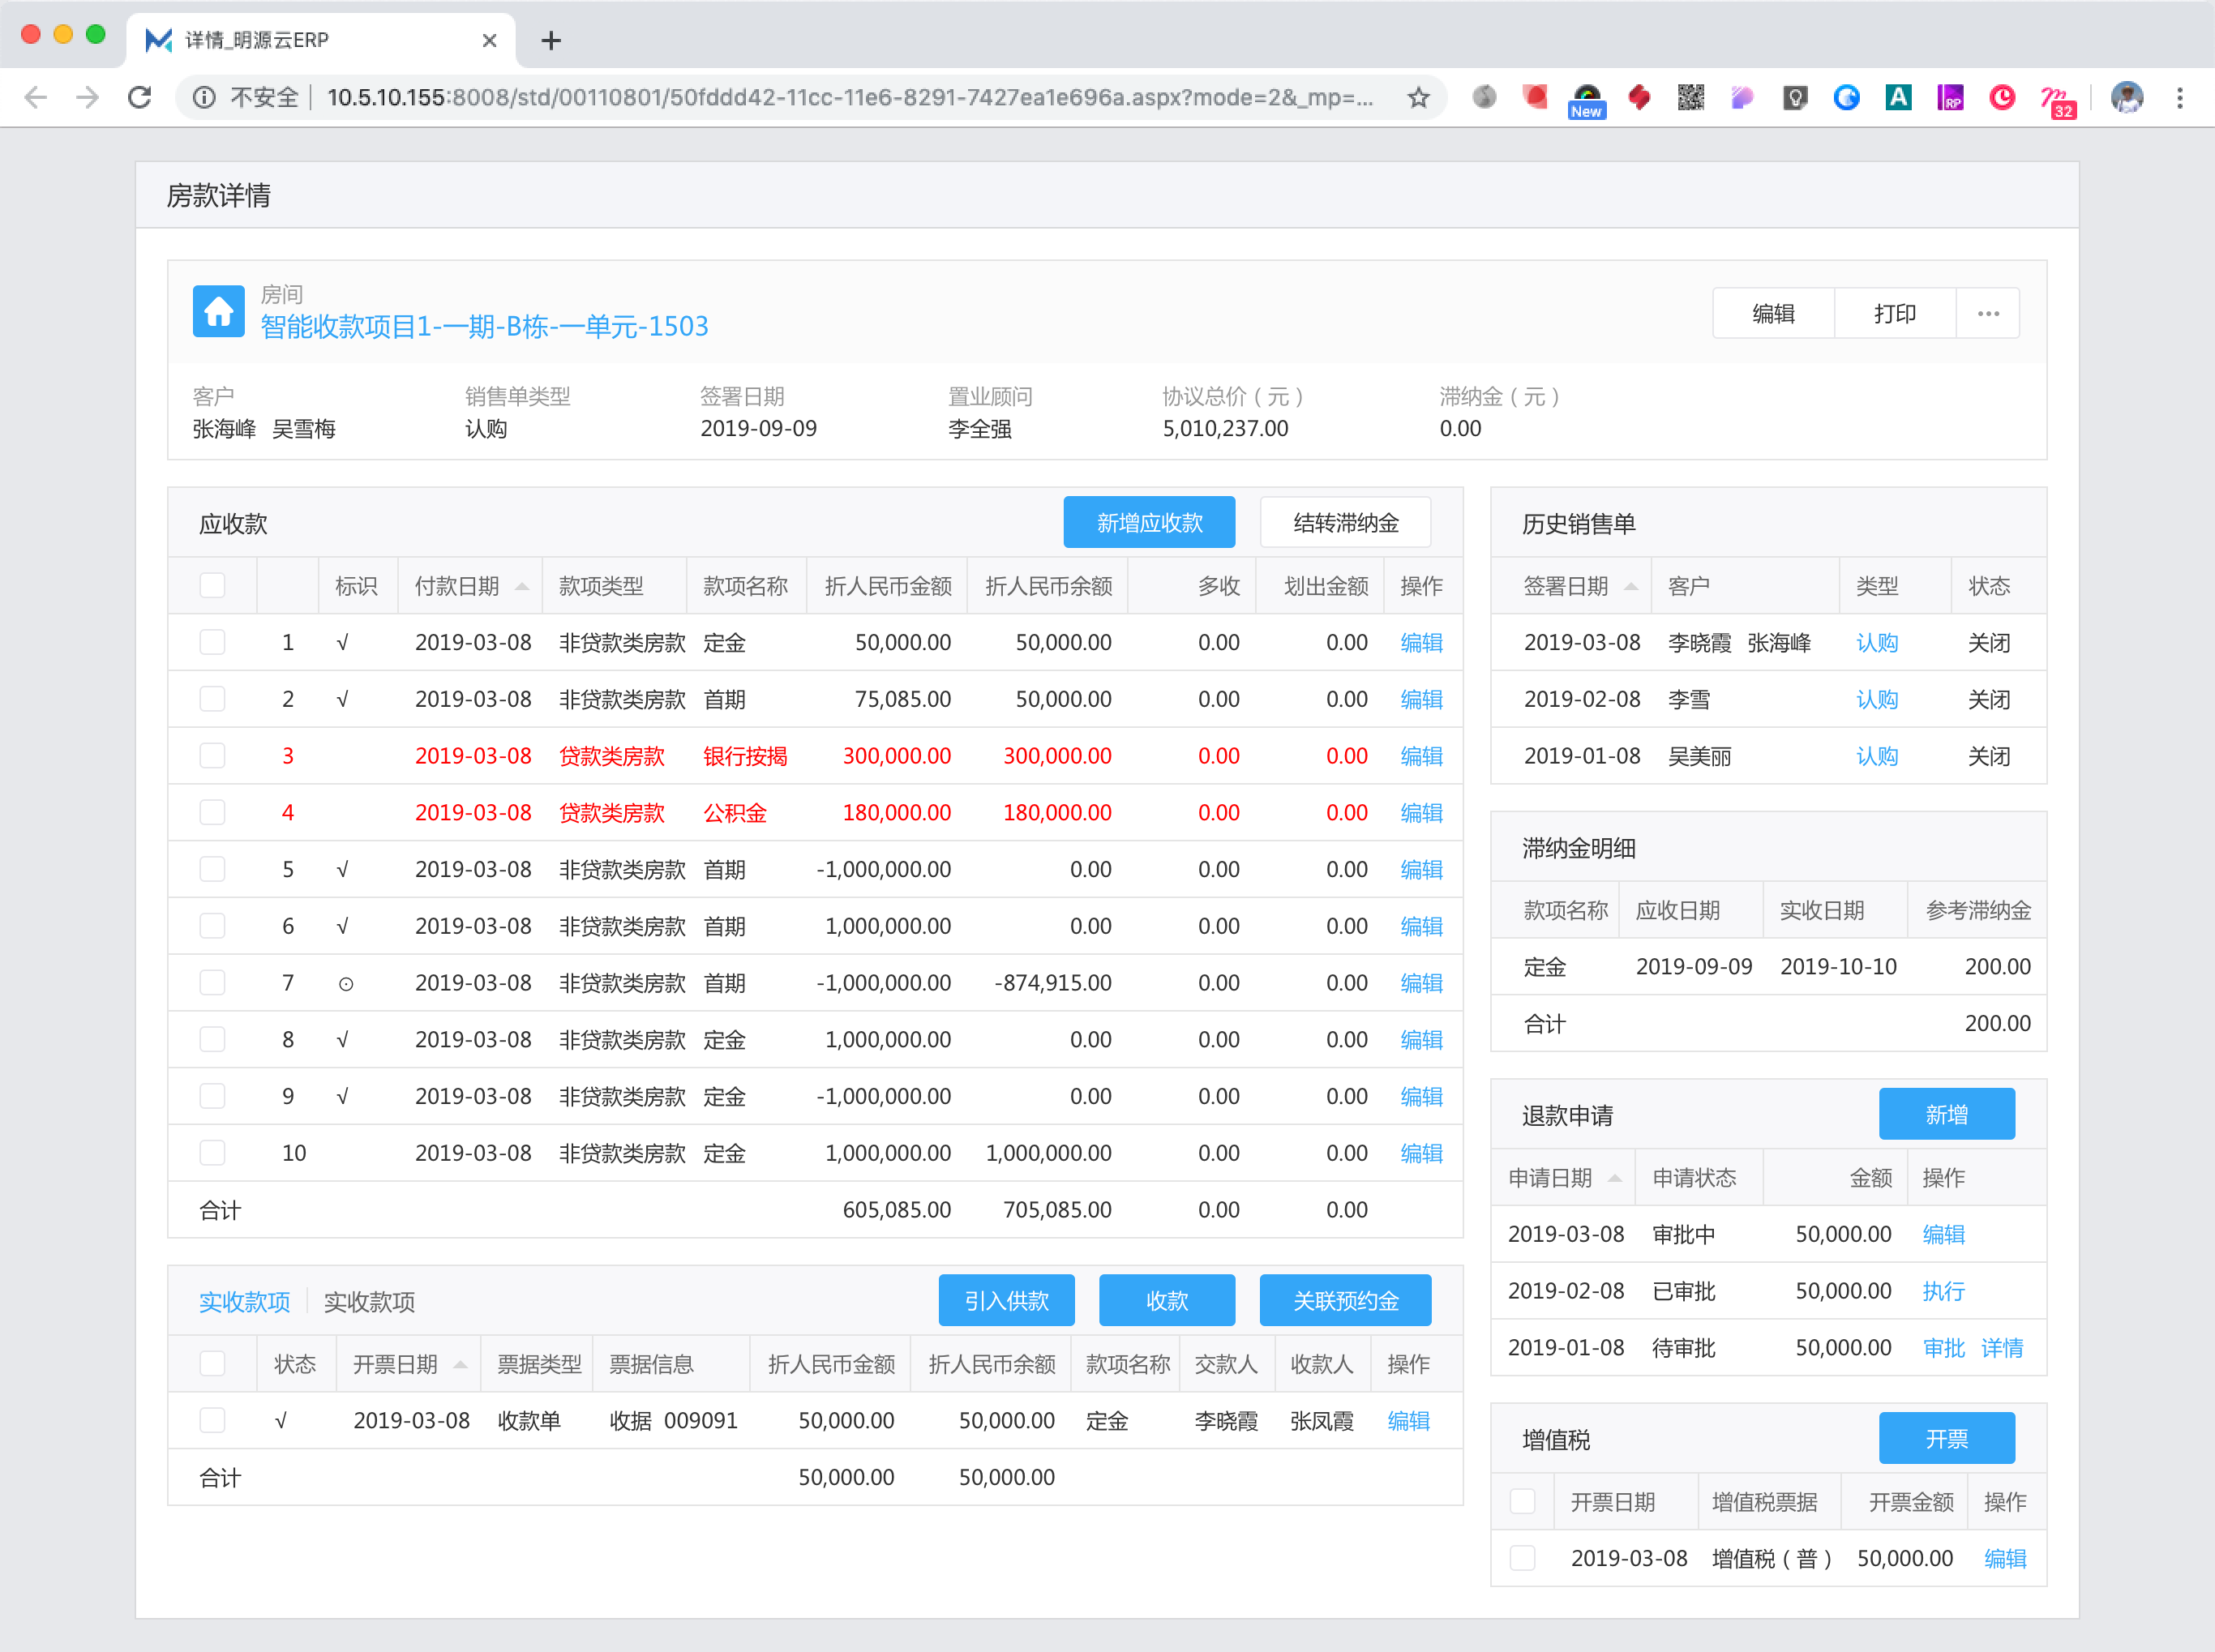The image size is (2215, 1652).
Task: Sort 实收款项 by 开票日期 arrow
Action: pyautogui.click(x=460, y=1364)
